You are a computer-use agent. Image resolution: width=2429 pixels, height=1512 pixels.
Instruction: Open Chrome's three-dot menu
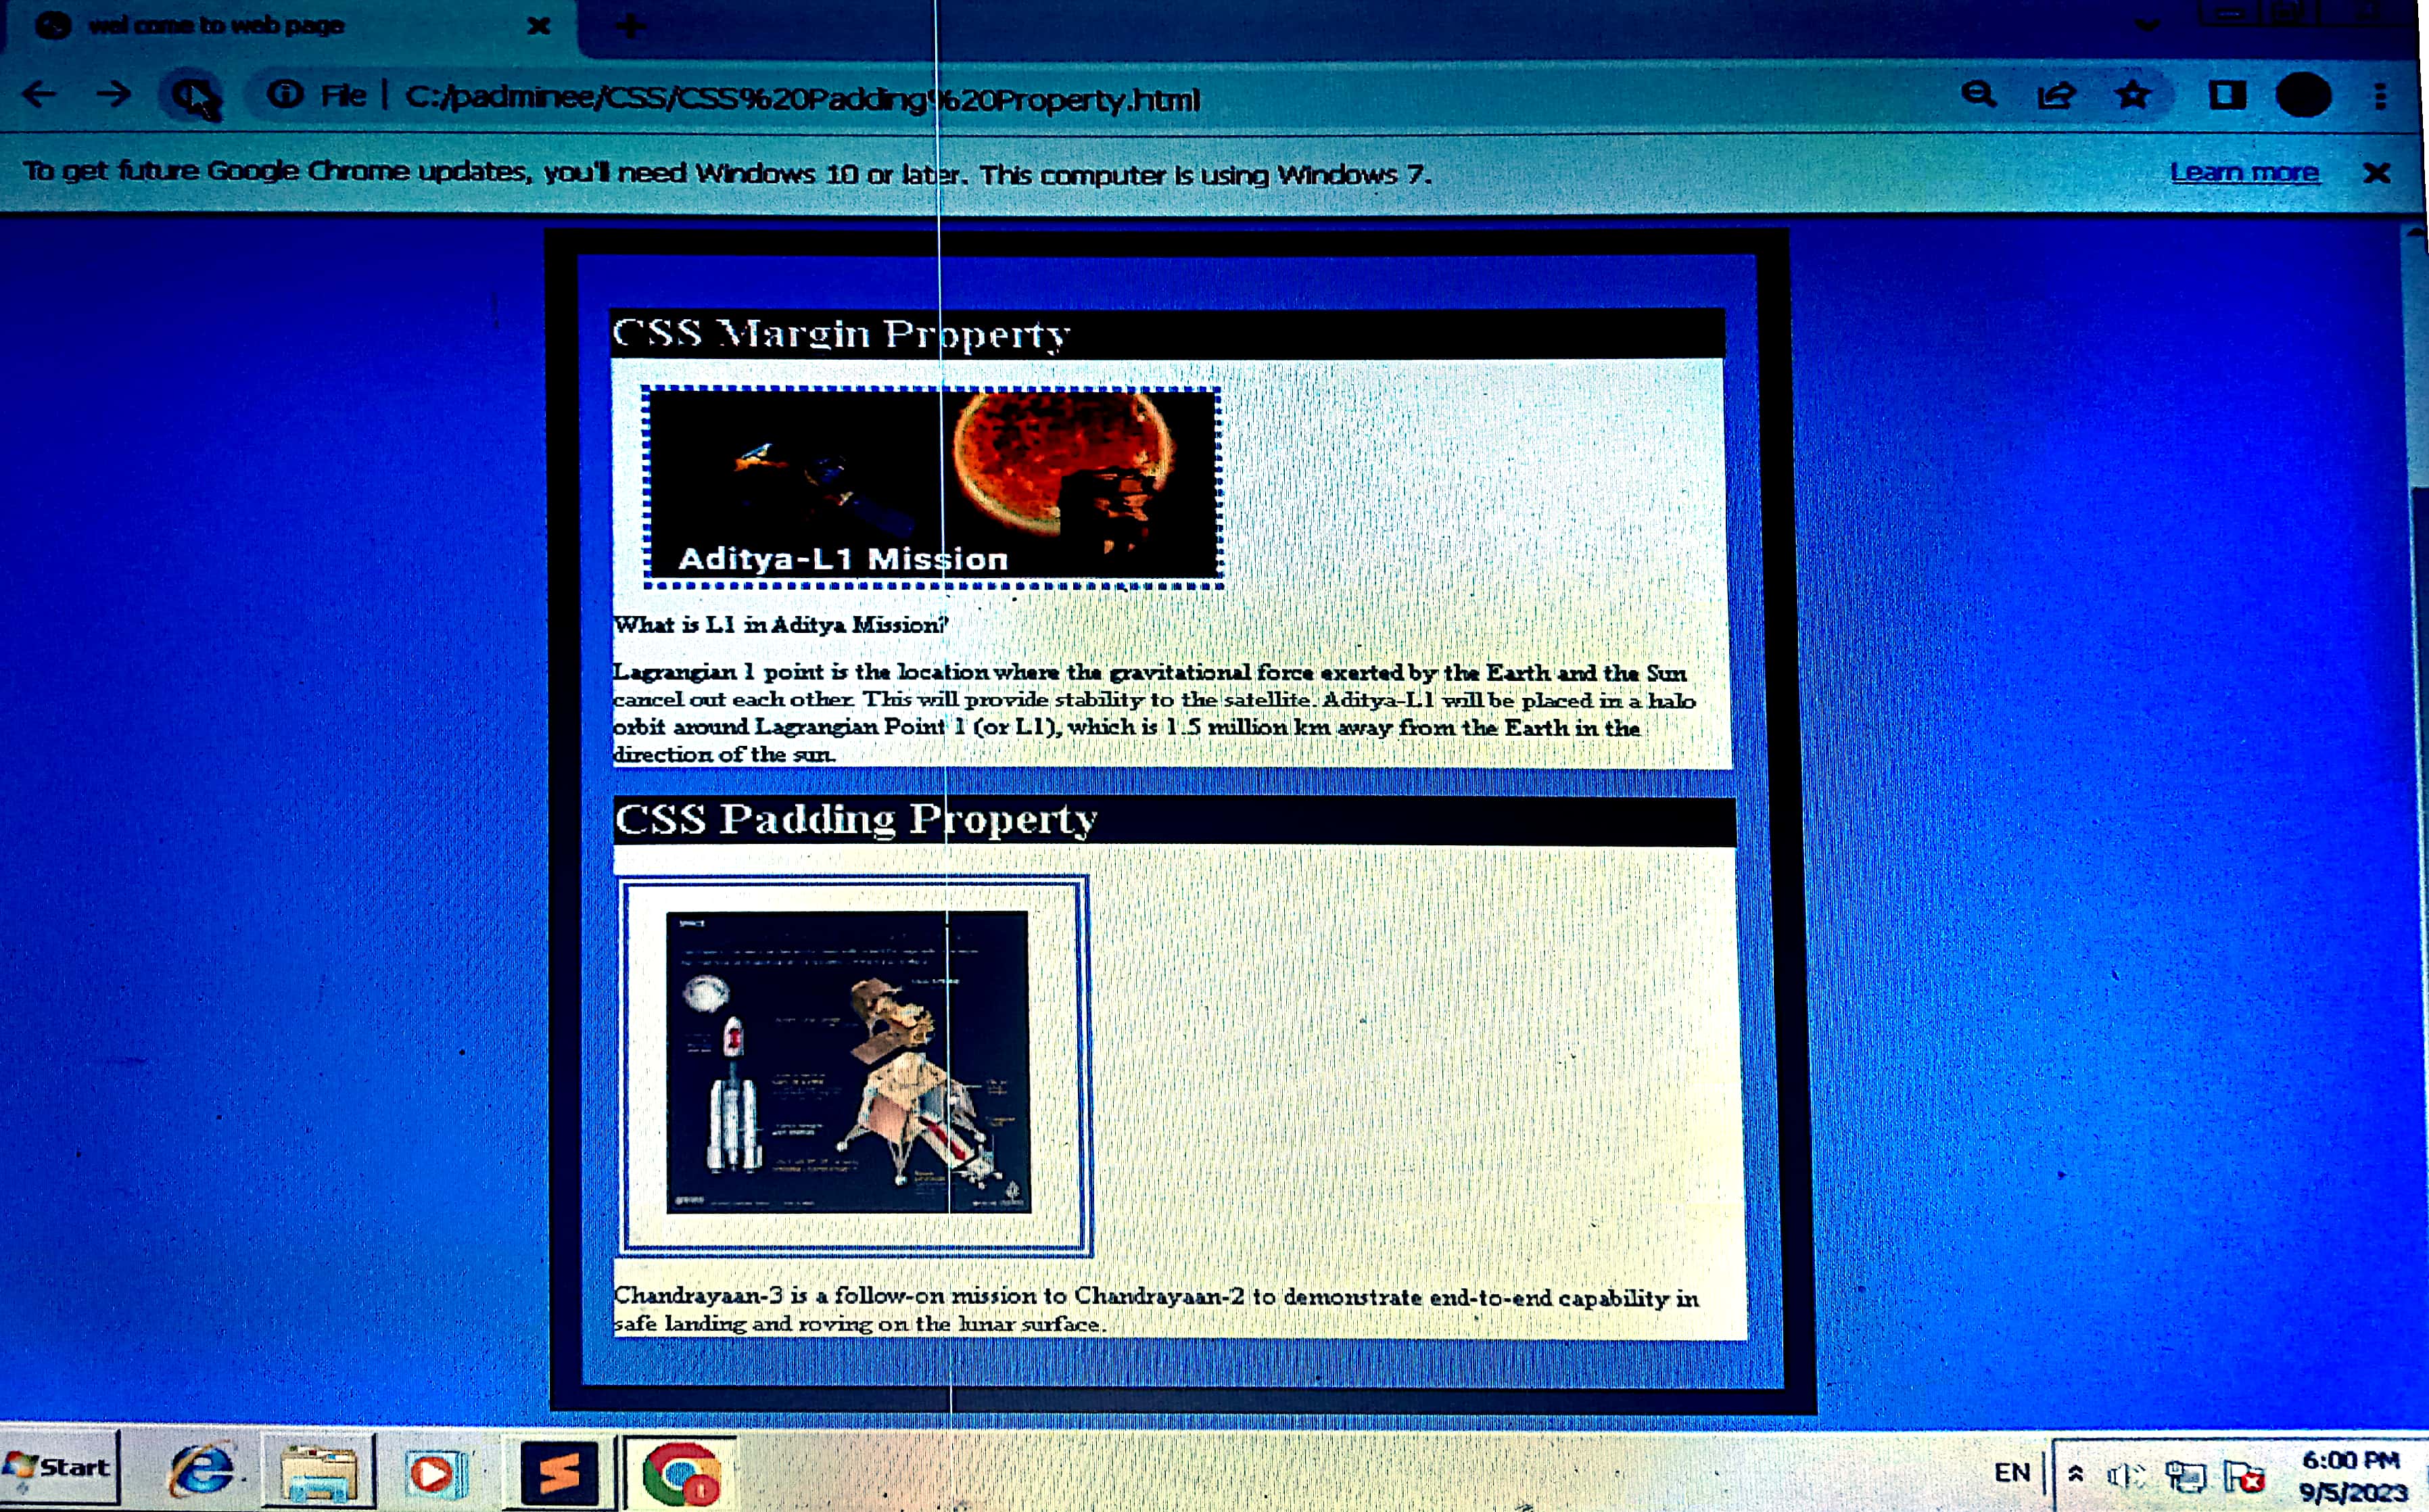[2381, 96]
